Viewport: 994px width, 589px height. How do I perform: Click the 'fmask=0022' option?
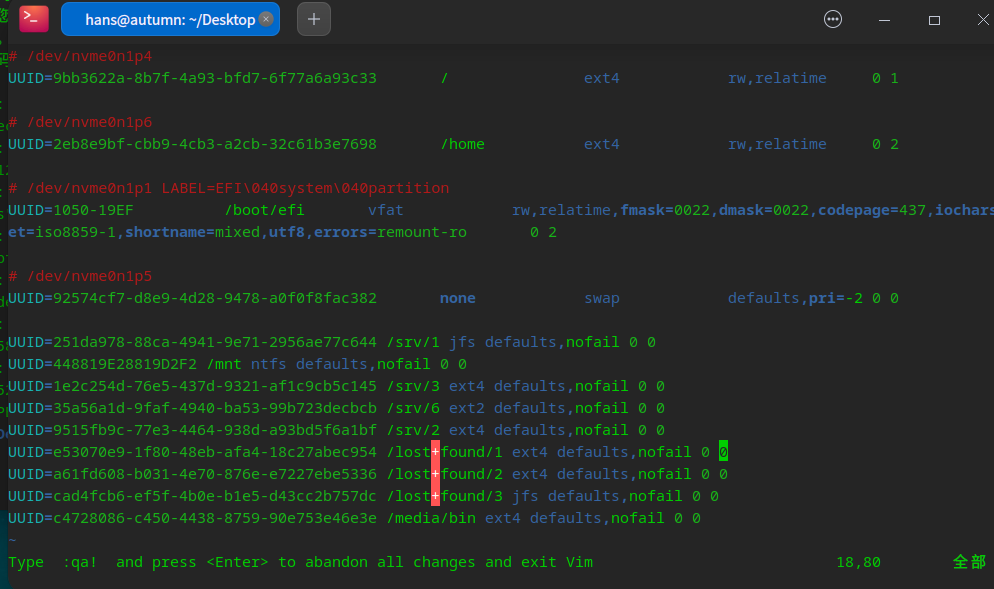coord(665,210)
